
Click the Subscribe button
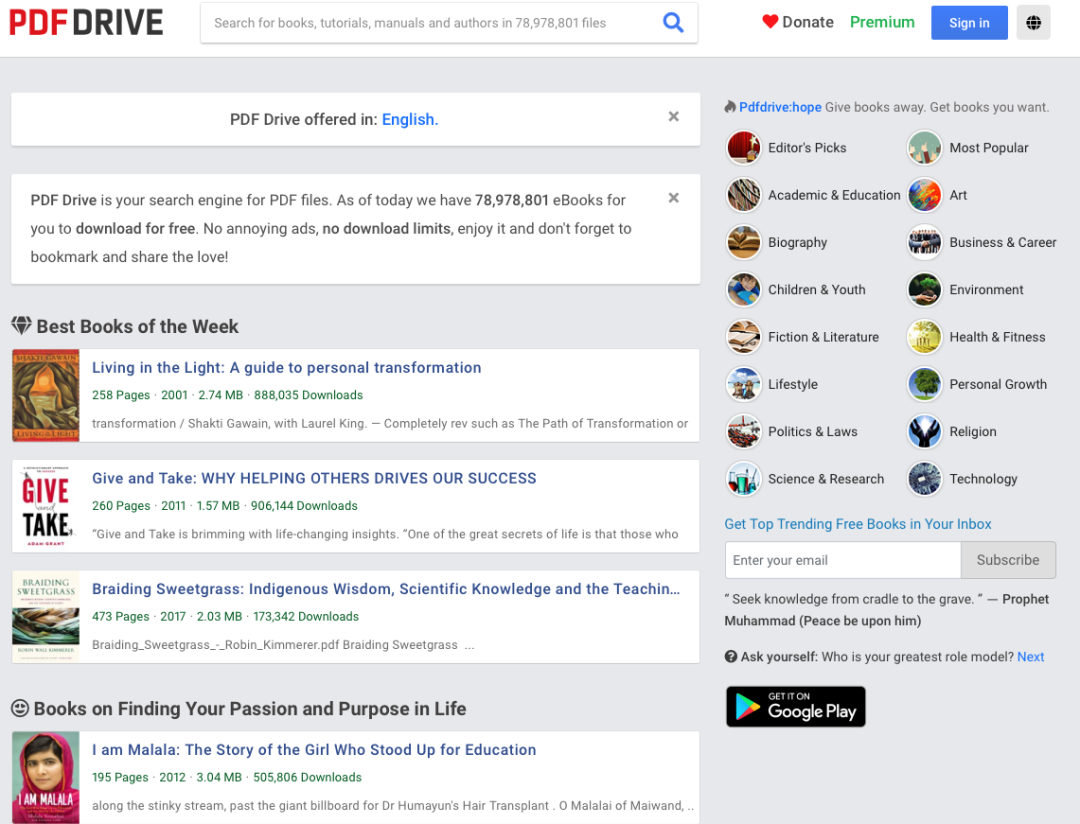point(1008,560)
